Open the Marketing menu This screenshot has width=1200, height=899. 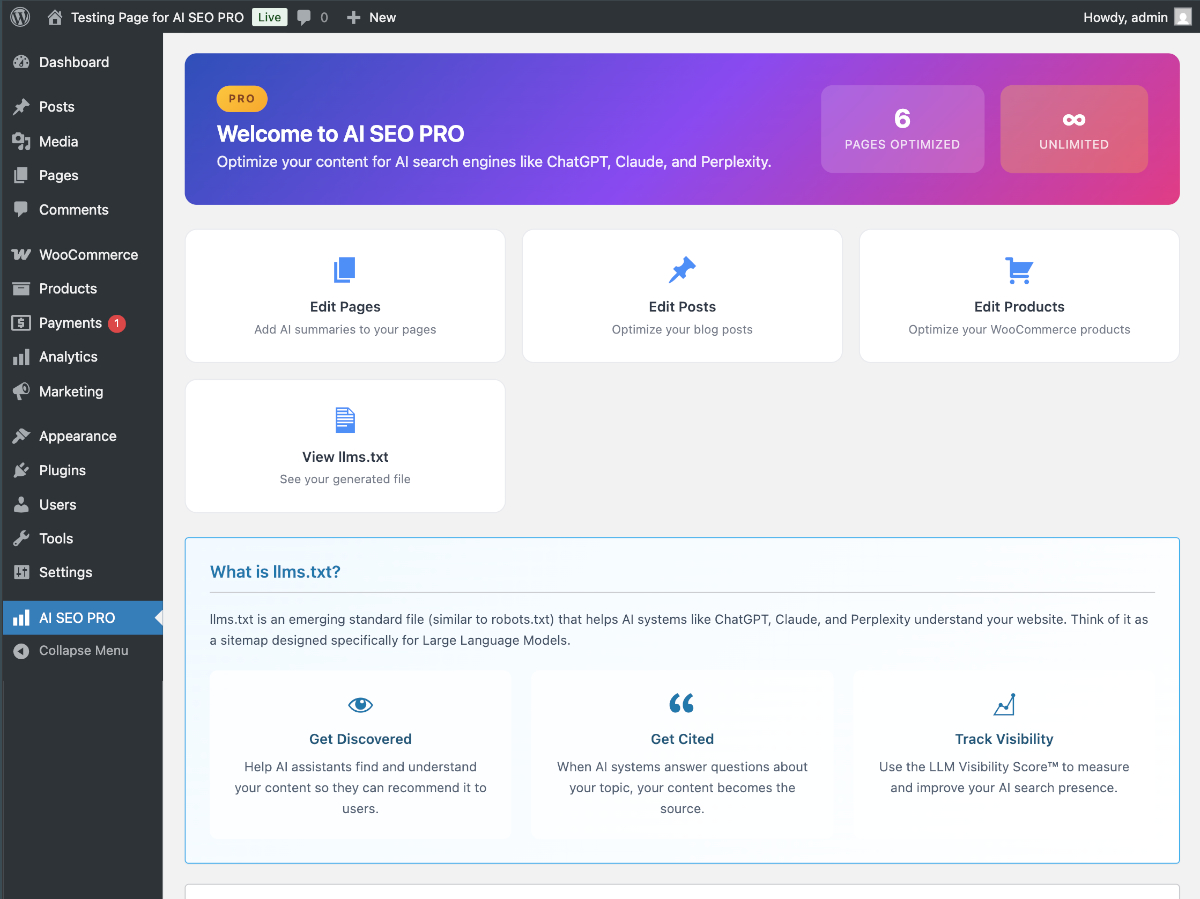(82, 392)
